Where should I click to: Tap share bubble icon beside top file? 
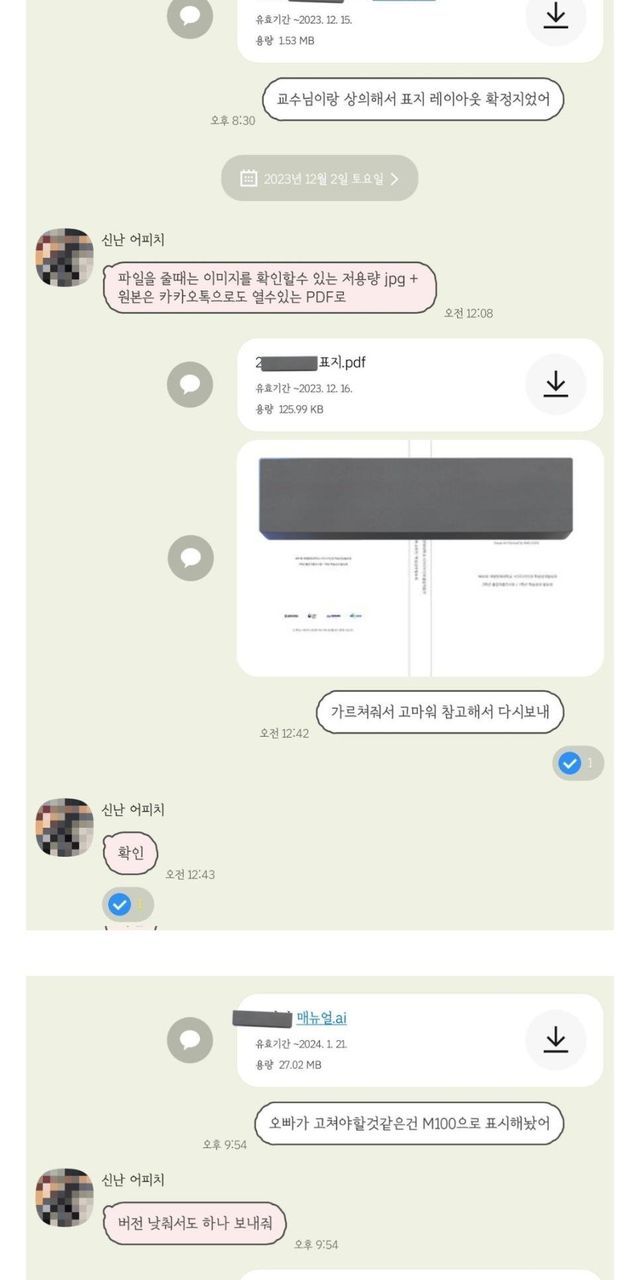tap(190, 16)
